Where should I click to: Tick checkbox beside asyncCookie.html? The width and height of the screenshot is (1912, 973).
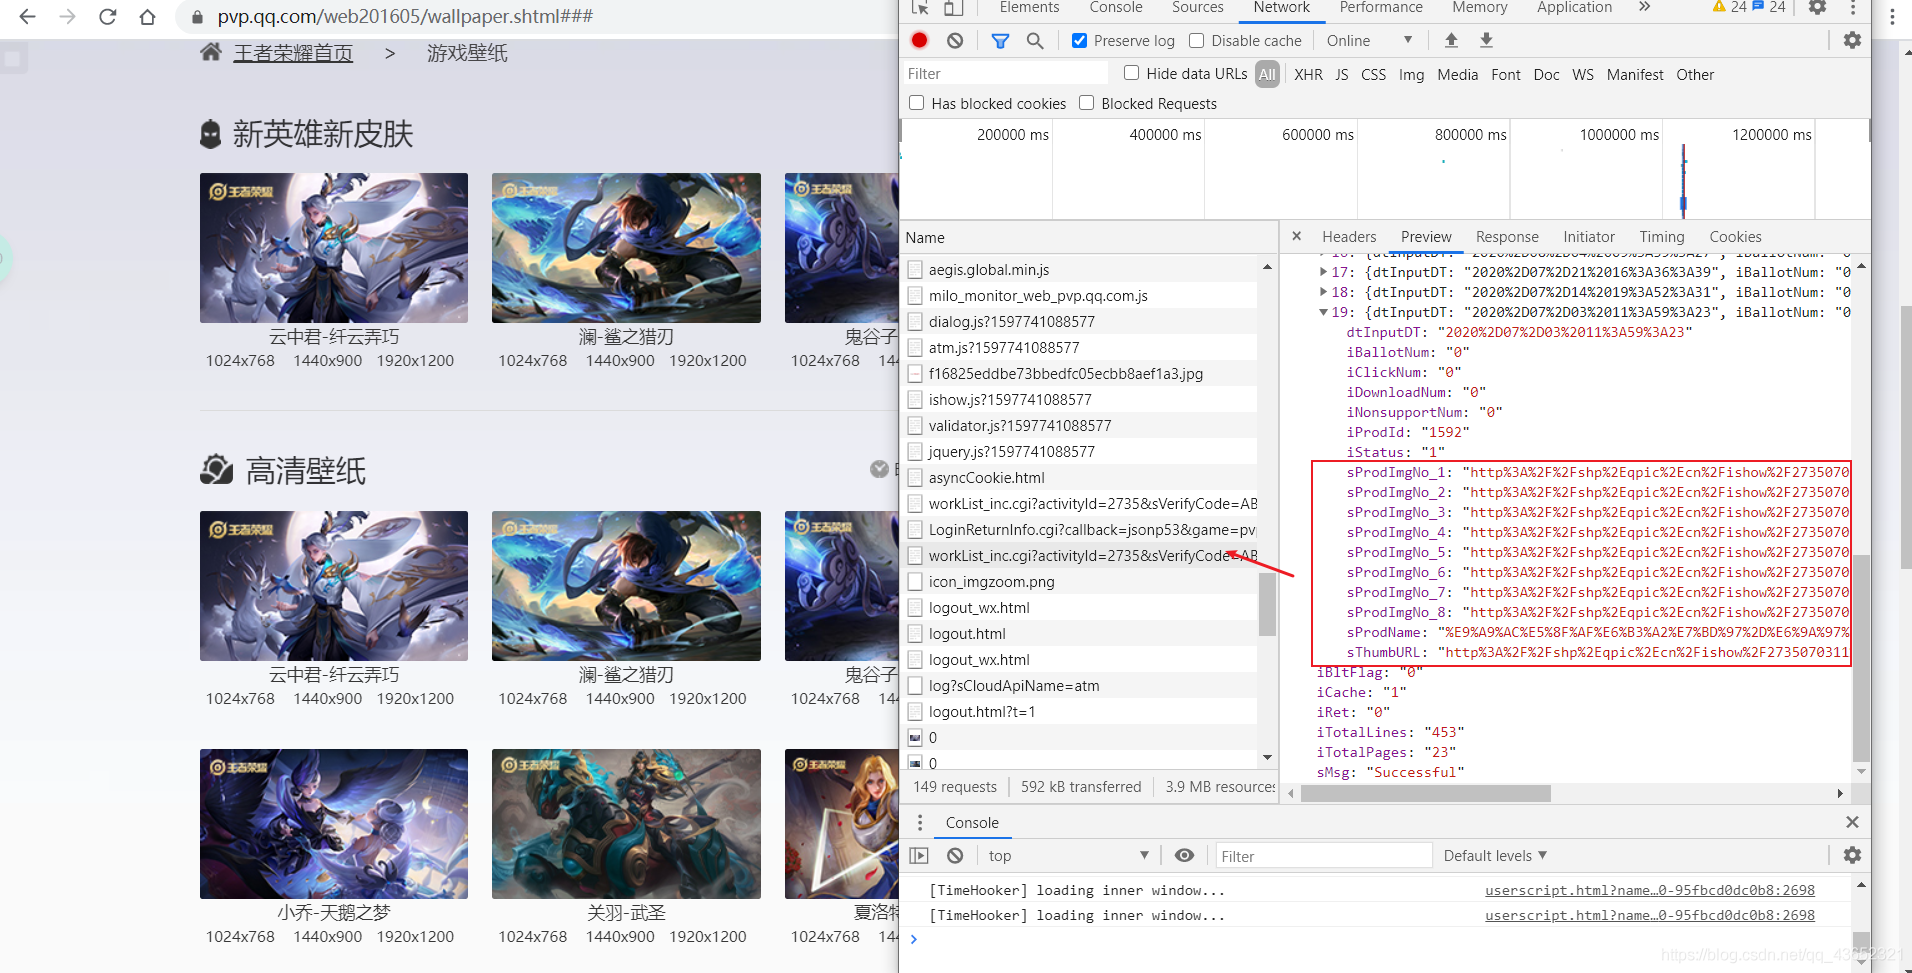coord(915,477)
